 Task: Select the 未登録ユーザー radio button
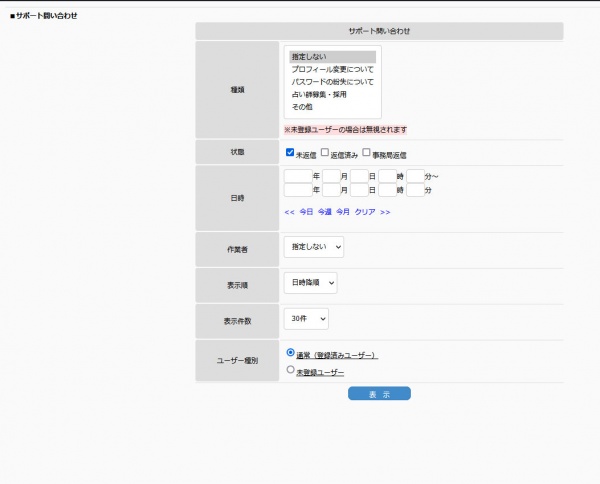coord(291,369)
